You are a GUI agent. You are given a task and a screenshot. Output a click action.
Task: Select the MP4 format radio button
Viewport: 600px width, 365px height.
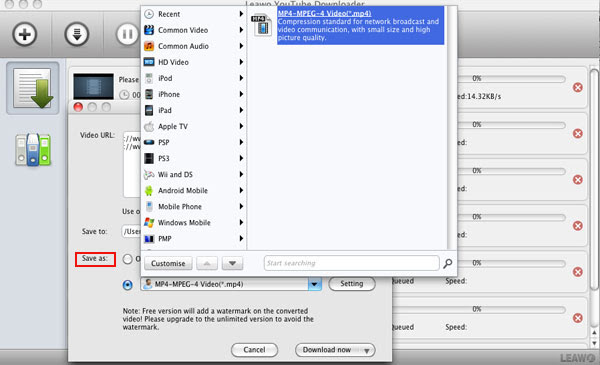127,285
